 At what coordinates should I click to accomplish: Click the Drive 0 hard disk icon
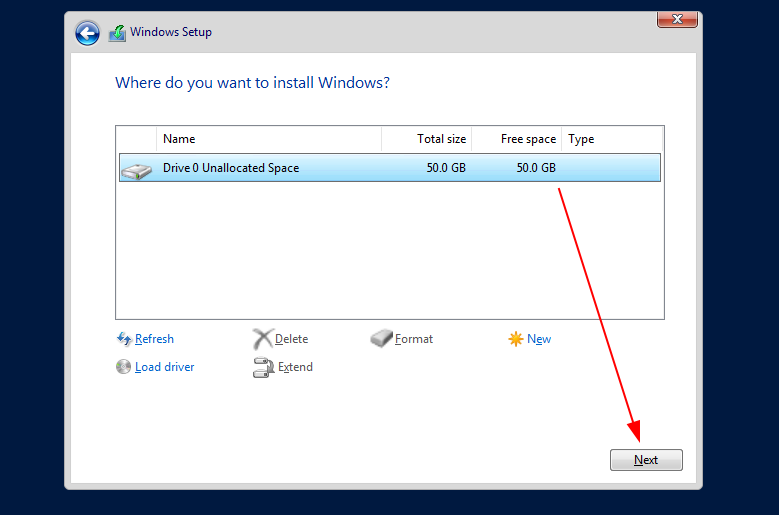coord(136,171)
